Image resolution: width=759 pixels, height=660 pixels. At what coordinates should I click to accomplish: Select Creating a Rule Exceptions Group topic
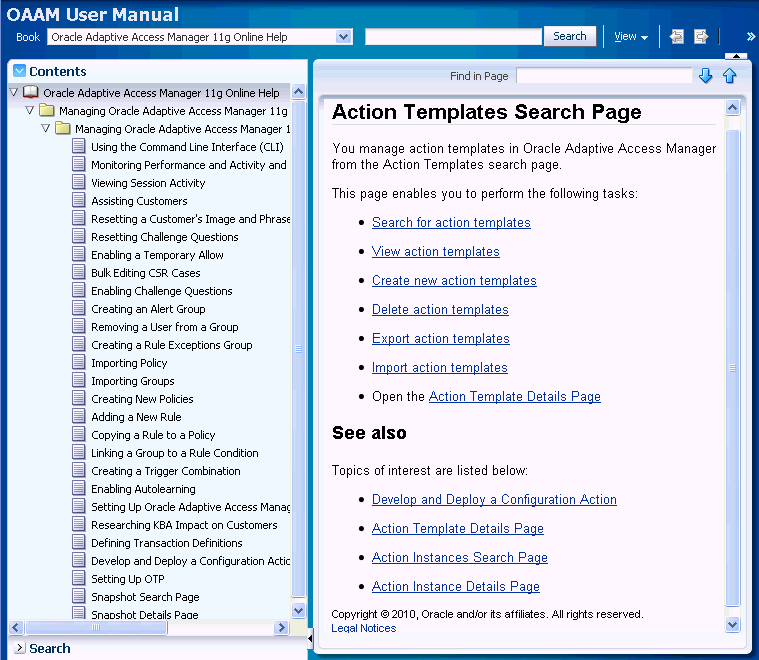172,345
